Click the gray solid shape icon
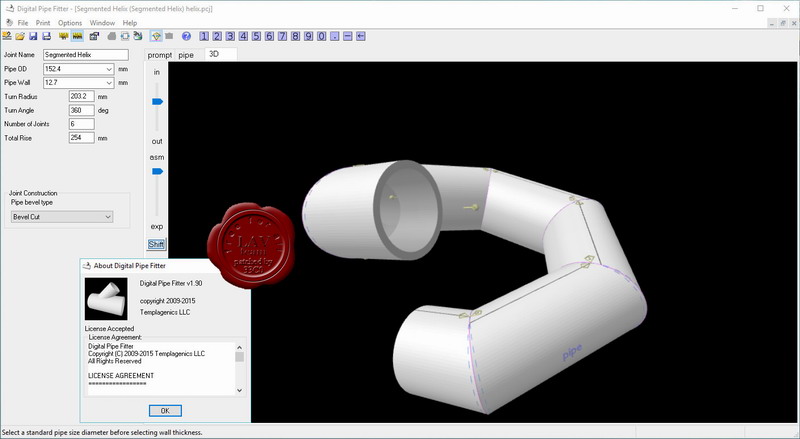This screenshot has height=439, width=800. [x=111, y=36]
